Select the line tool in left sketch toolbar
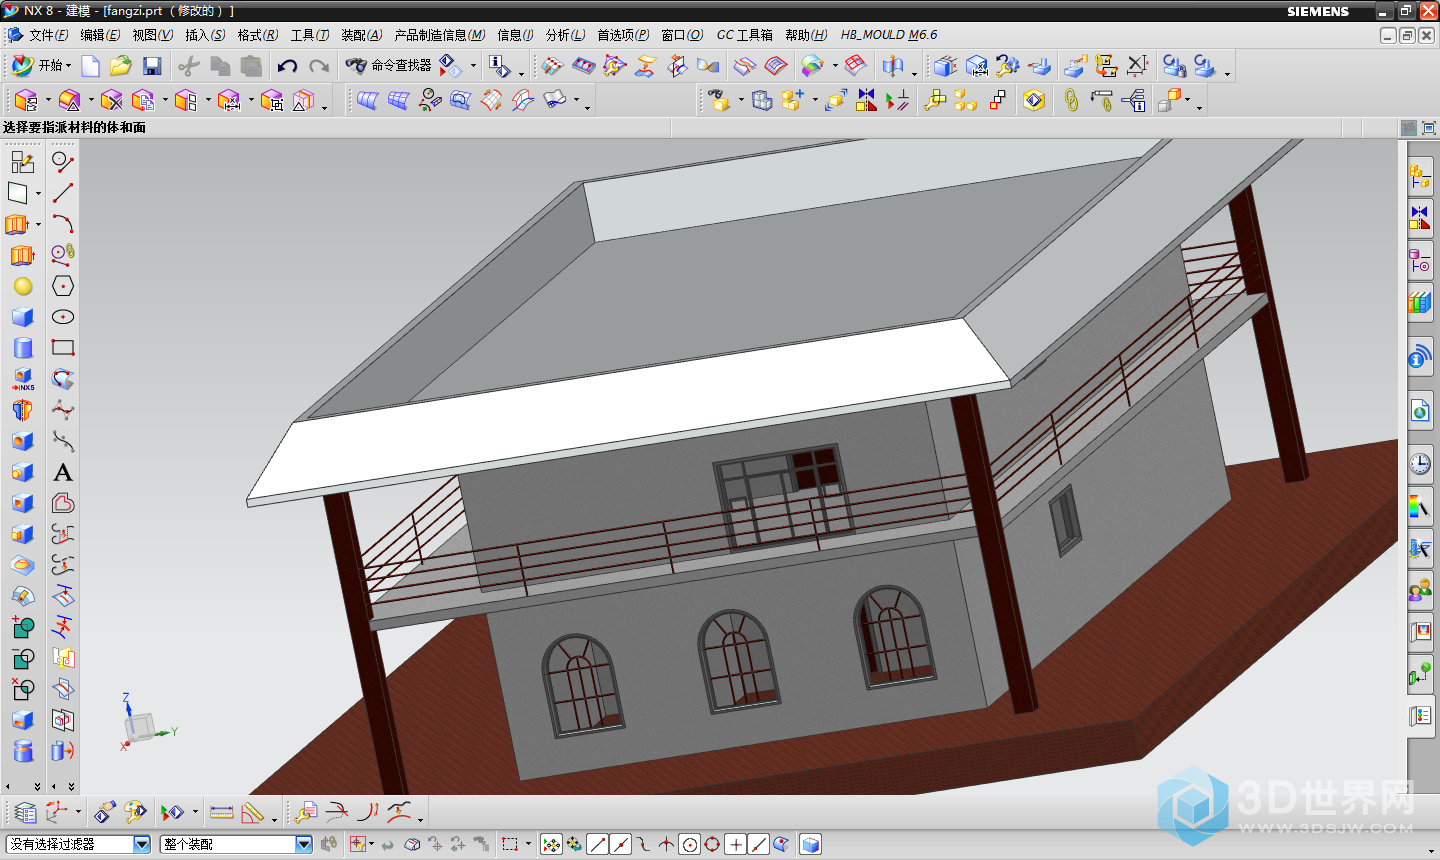 click(63, 193)
